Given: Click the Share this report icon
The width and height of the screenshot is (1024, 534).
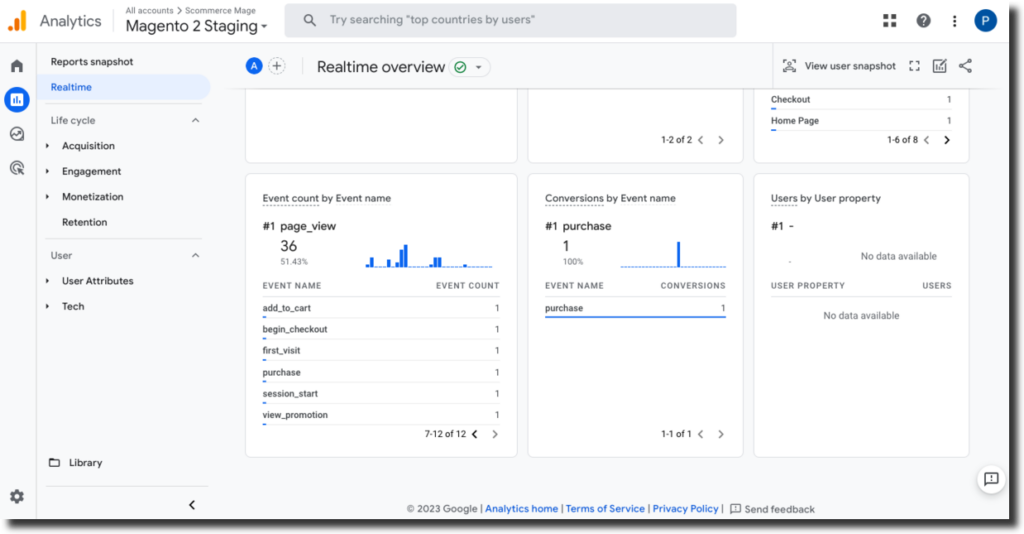Looking at the screenshot, I should click(x=965, y=66).
